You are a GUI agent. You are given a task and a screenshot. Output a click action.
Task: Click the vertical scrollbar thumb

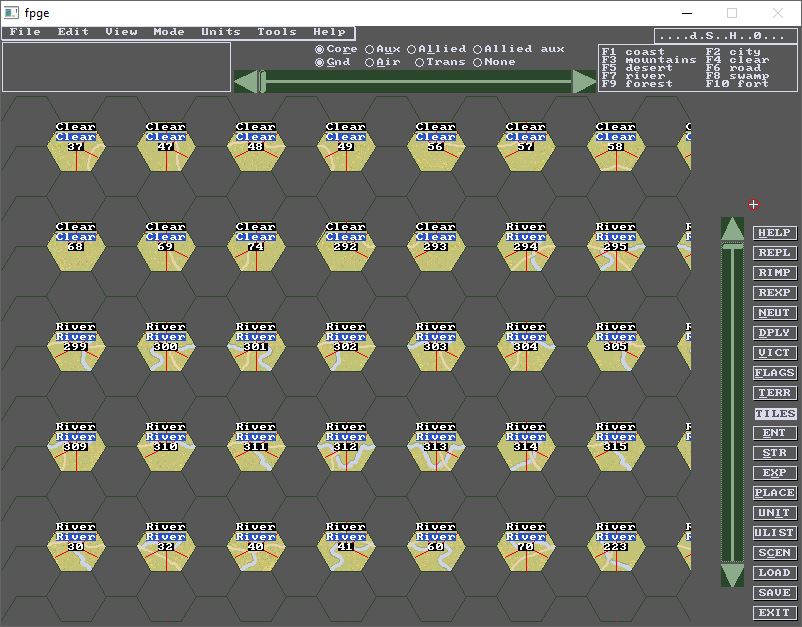732,247
